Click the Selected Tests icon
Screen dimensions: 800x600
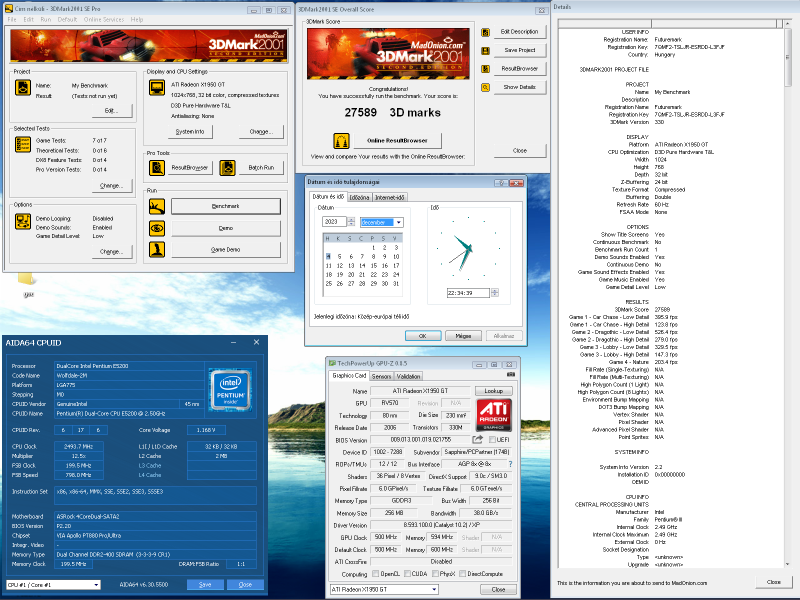(x=22, y=144)
